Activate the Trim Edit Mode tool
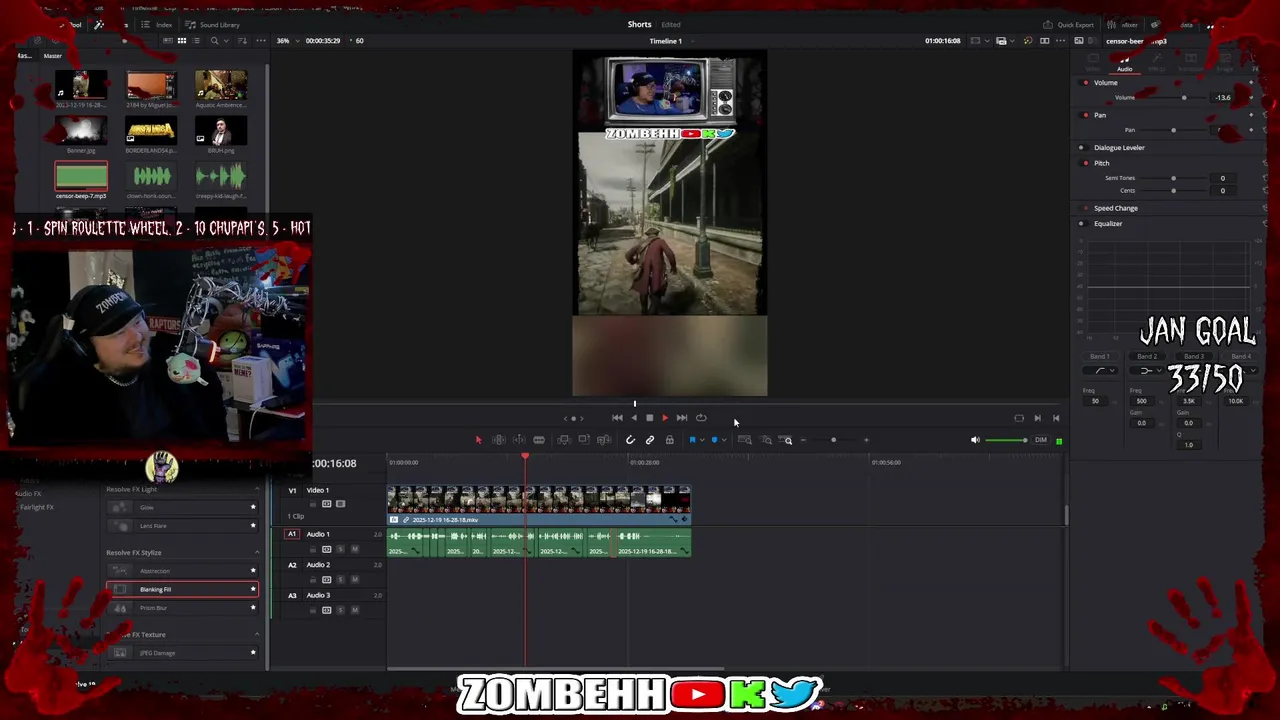 click(498, 440)
